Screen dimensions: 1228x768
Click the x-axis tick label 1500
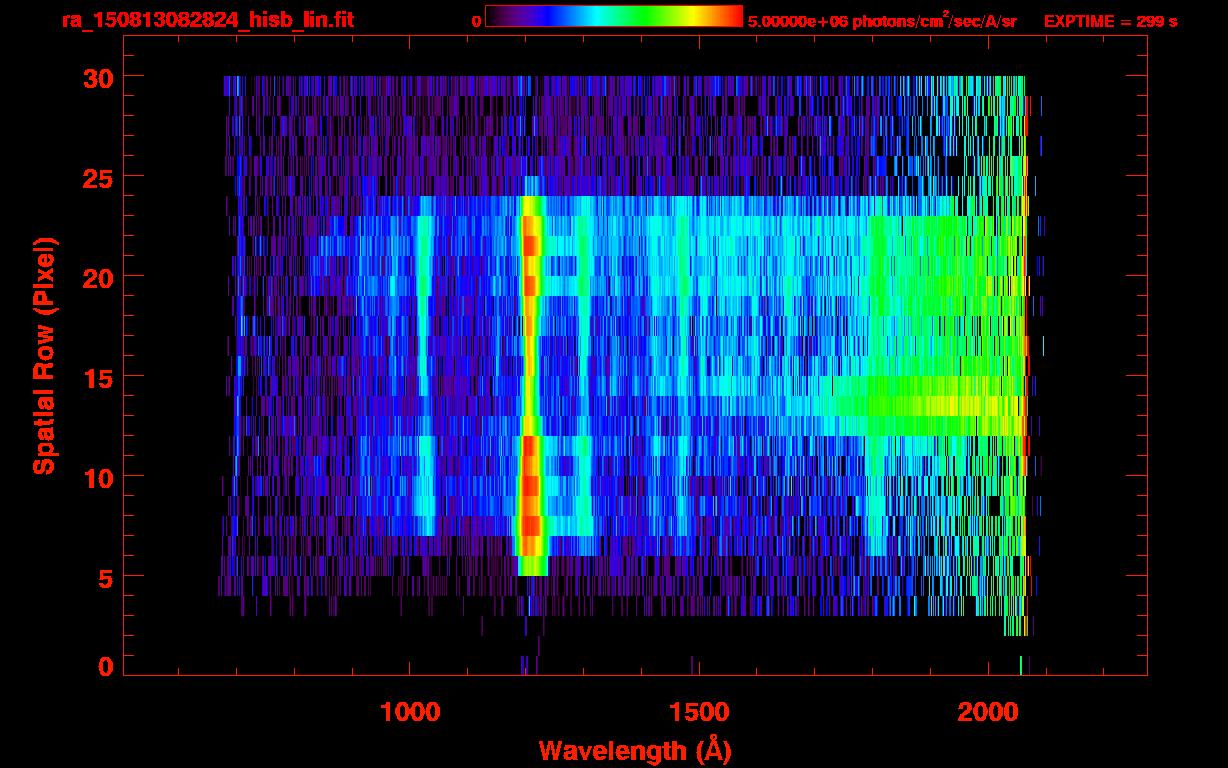click(698, 712)
